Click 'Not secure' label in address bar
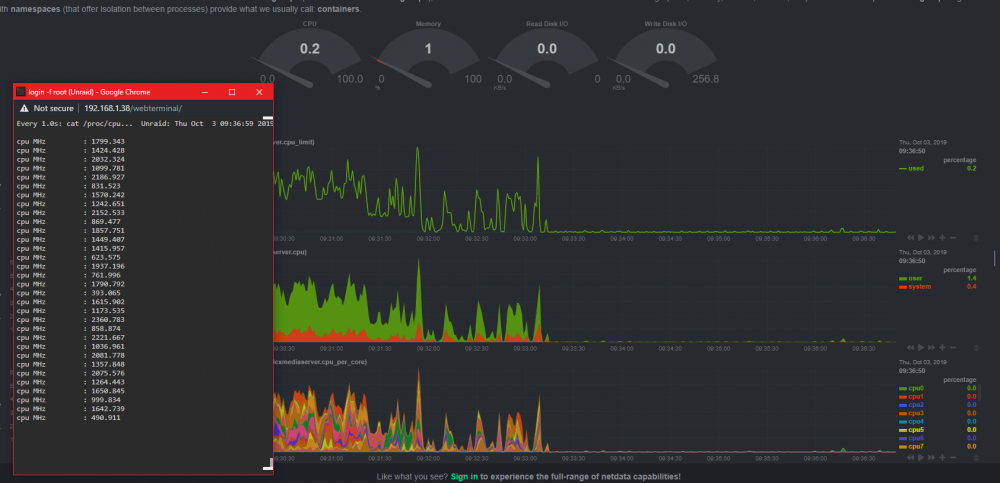Screen dimensions: 1000x483 coord(54,108)
